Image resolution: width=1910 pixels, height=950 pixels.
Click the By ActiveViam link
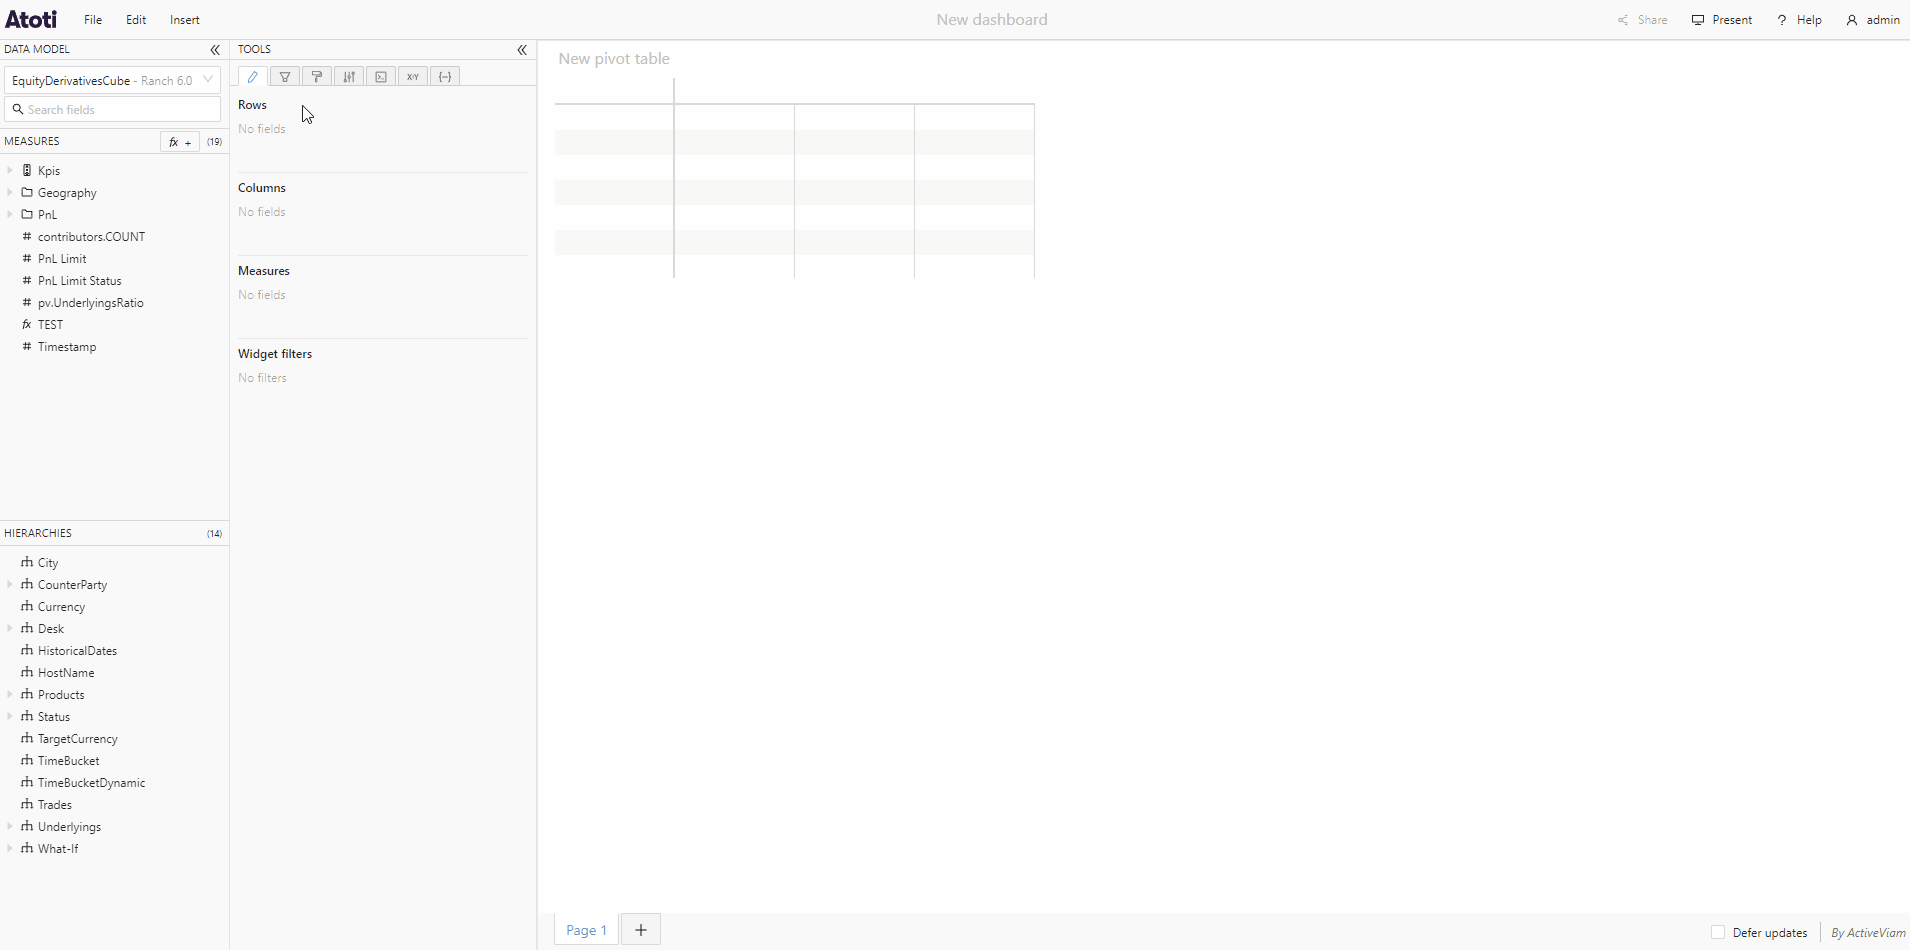tap(1868, 933)
